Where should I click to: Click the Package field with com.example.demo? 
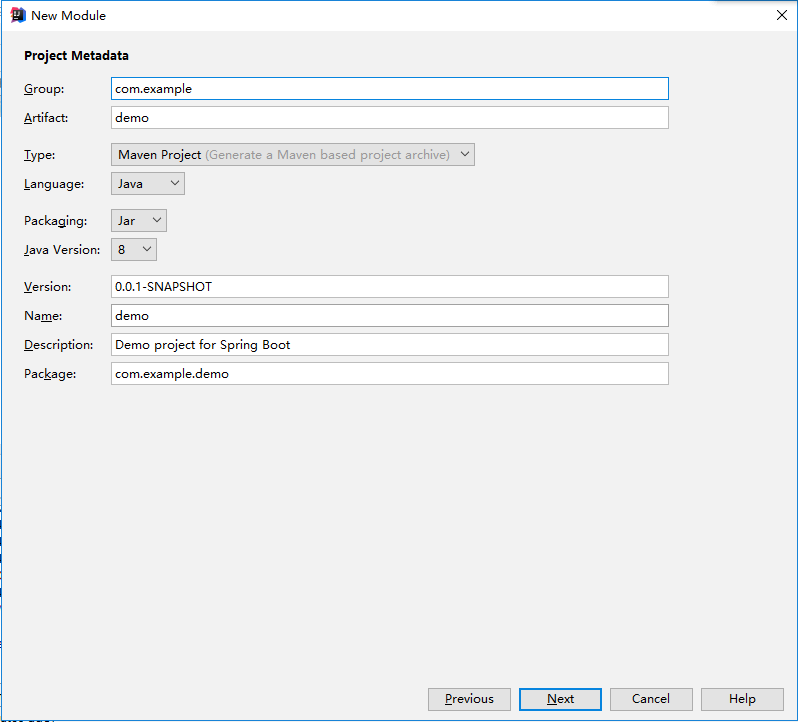389,374
